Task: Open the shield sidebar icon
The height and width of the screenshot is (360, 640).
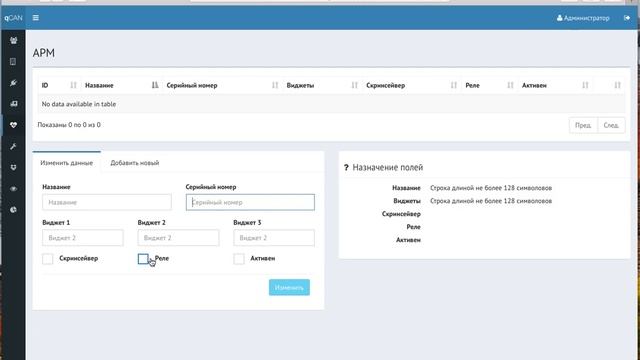Action: pyautogui.click(x=13, y=167)
